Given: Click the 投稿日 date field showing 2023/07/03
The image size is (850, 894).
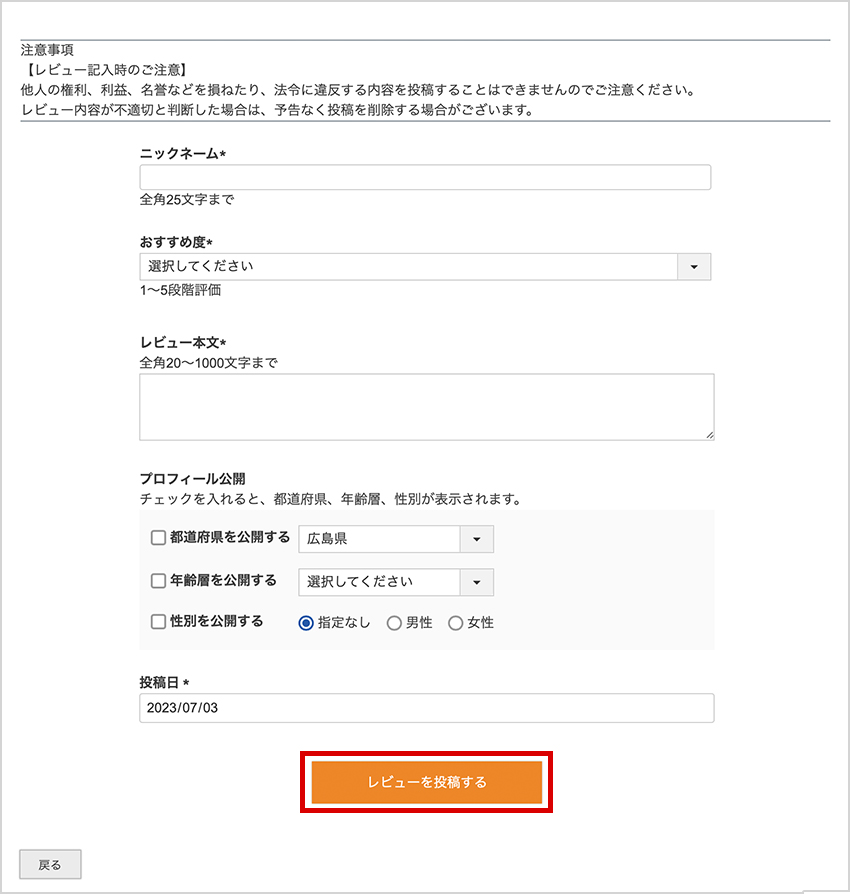Looking at the screenshot, I should pyautogui.click(x=426, y=708).
